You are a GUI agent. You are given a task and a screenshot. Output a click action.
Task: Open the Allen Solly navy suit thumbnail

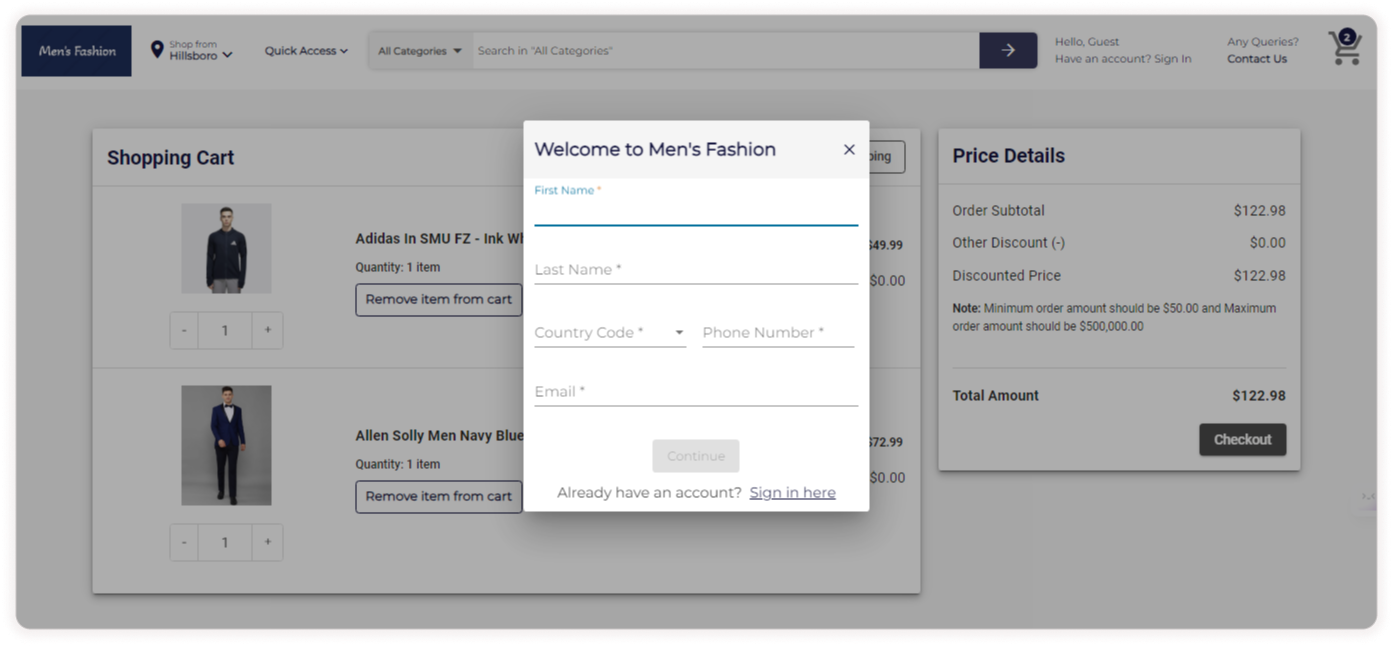(x=226, y=445)
